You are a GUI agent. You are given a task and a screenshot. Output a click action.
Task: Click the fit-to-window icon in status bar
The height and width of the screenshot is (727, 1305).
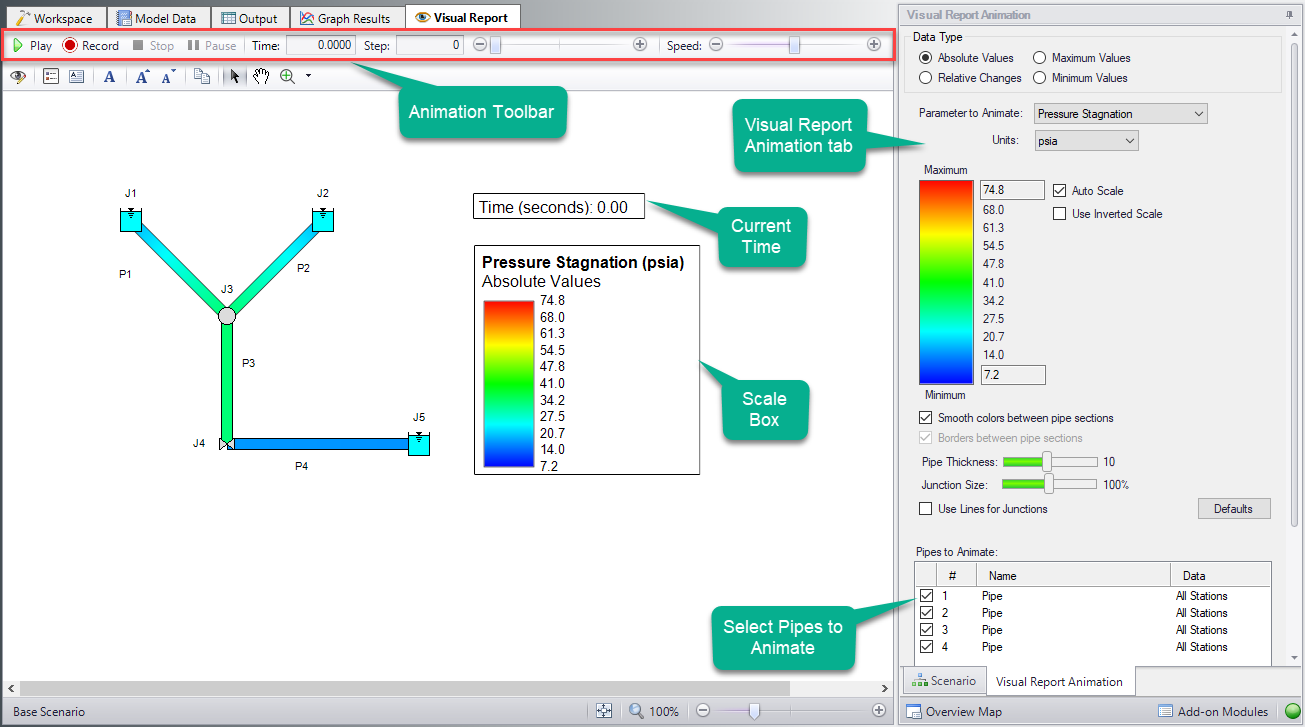[604, 710]
